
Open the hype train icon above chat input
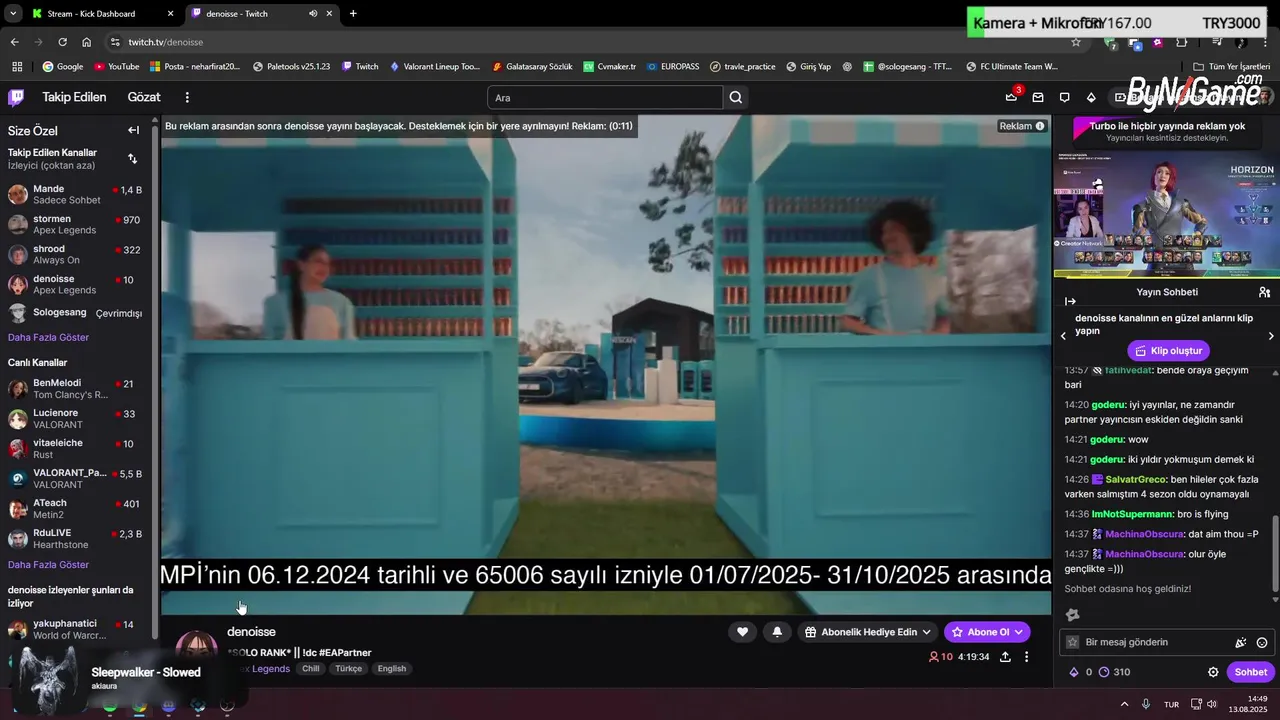[1073, 615]
